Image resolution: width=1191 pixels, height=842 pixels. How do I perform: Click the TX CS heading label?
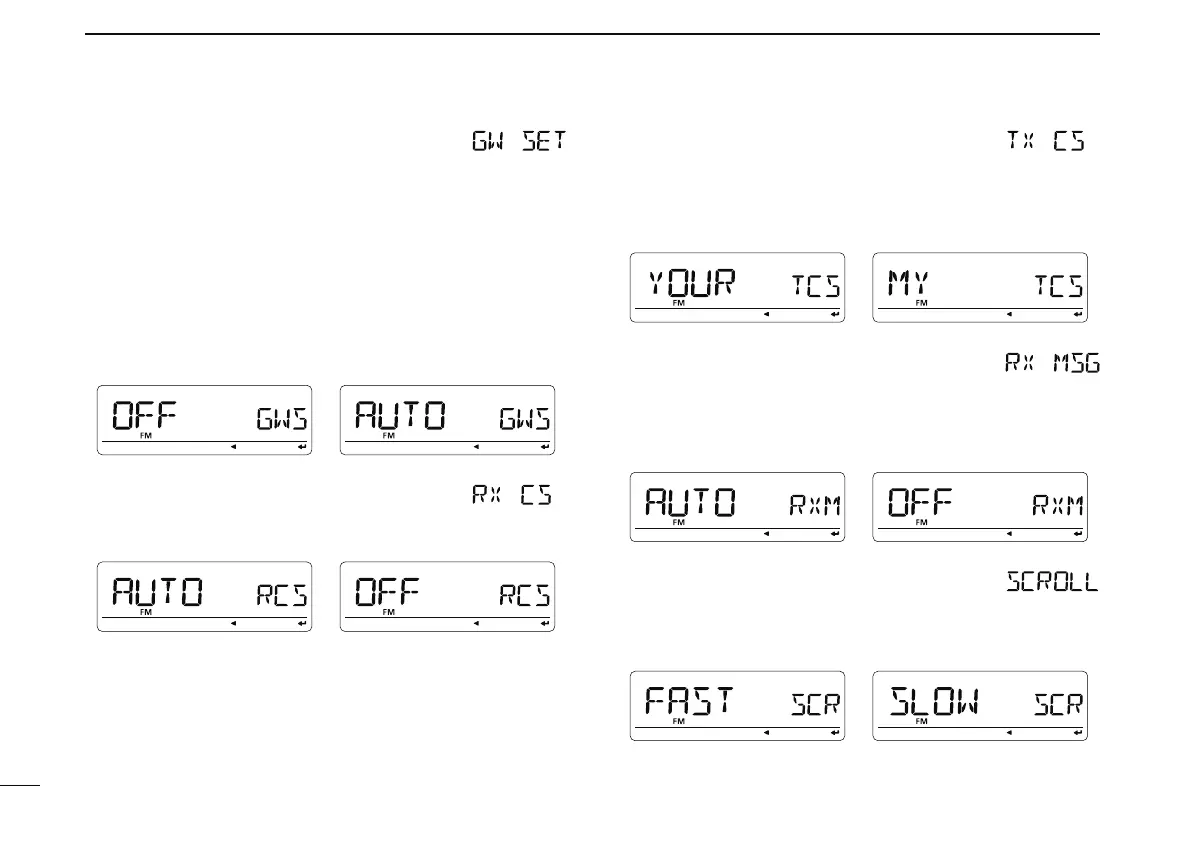(1046, 143)
